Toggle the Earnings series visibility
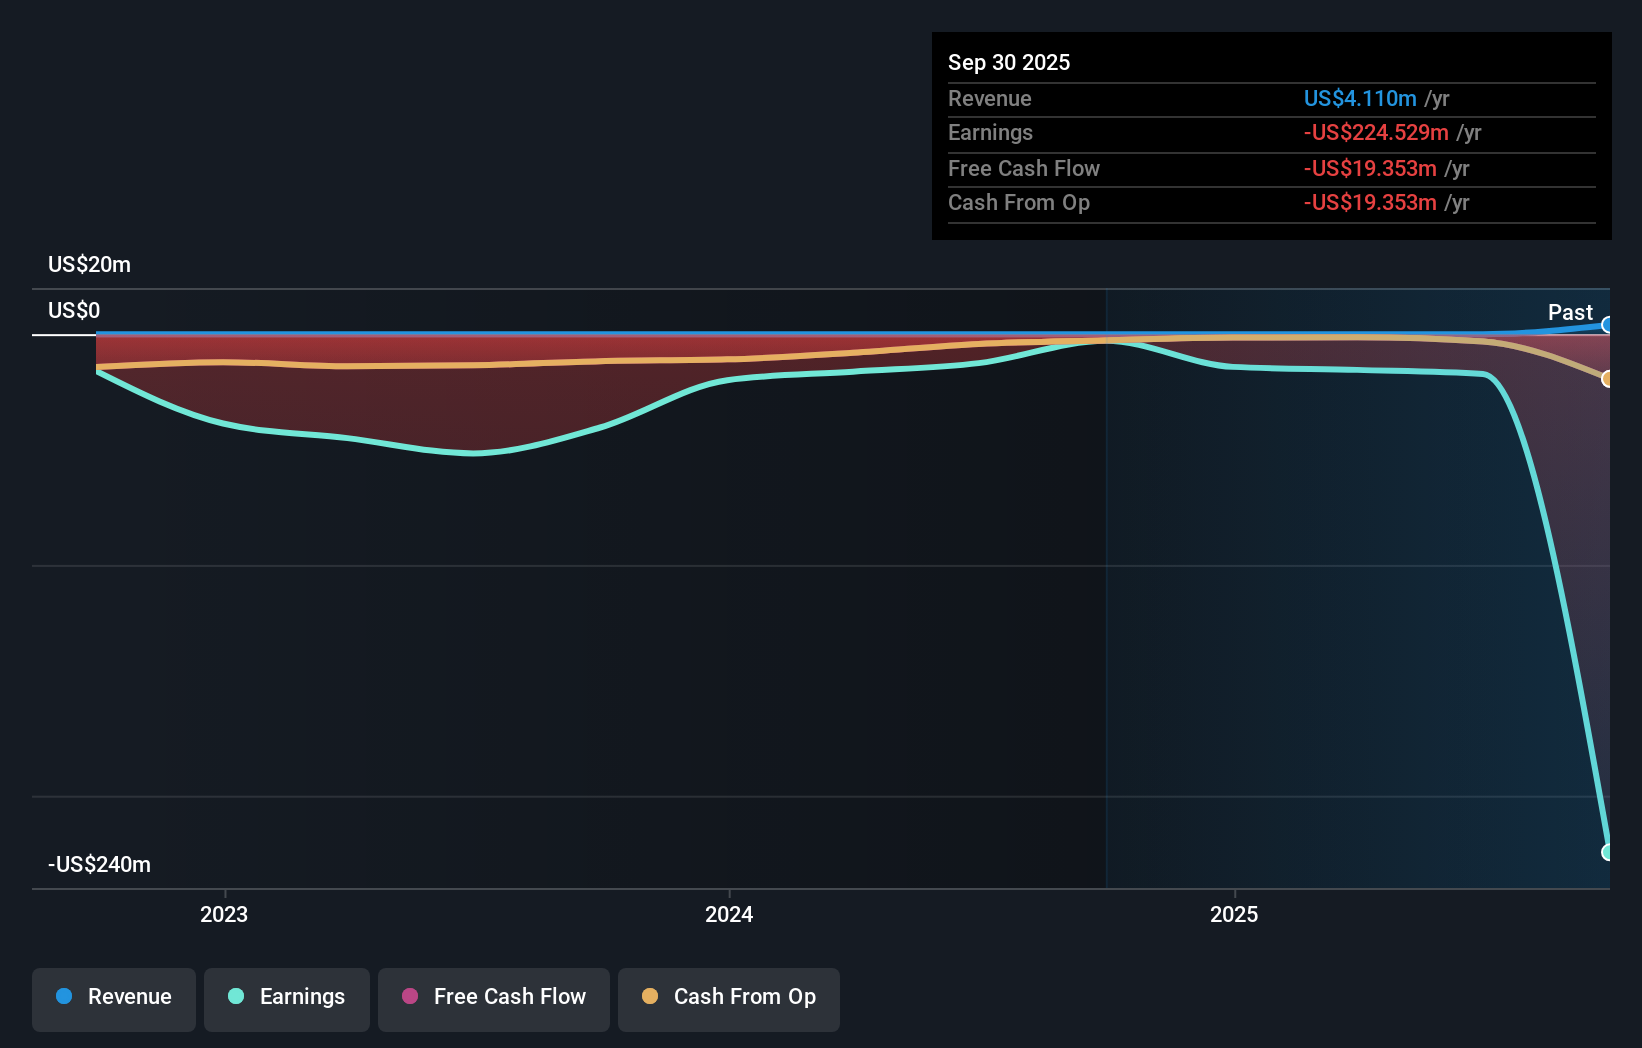Image resolution: width=1642 pixels, height=1048 pixels. (287, 997)
